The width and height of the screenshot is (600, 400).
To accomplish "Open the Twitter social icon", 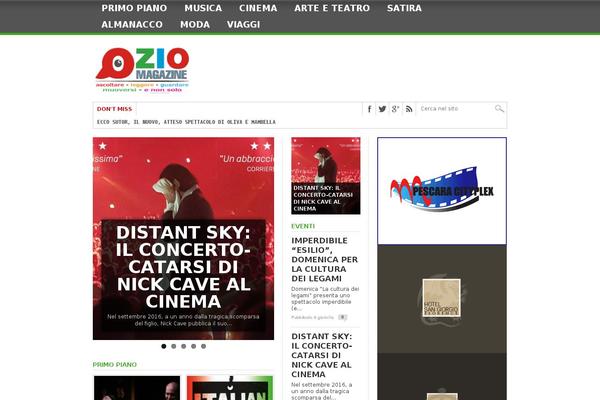I will pos(382,109).
